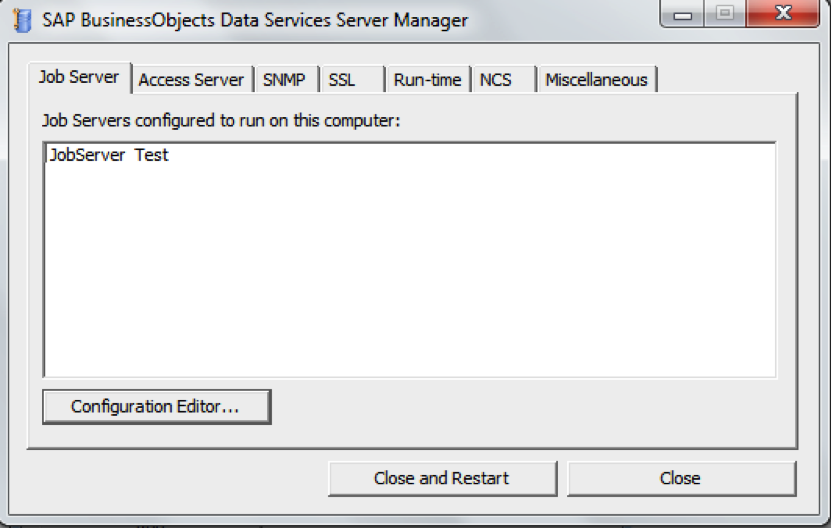Click the 'Job Servers configured to run' label
Image resolution: width=832 pixels, height=529 pixels.
pos(221,121)
